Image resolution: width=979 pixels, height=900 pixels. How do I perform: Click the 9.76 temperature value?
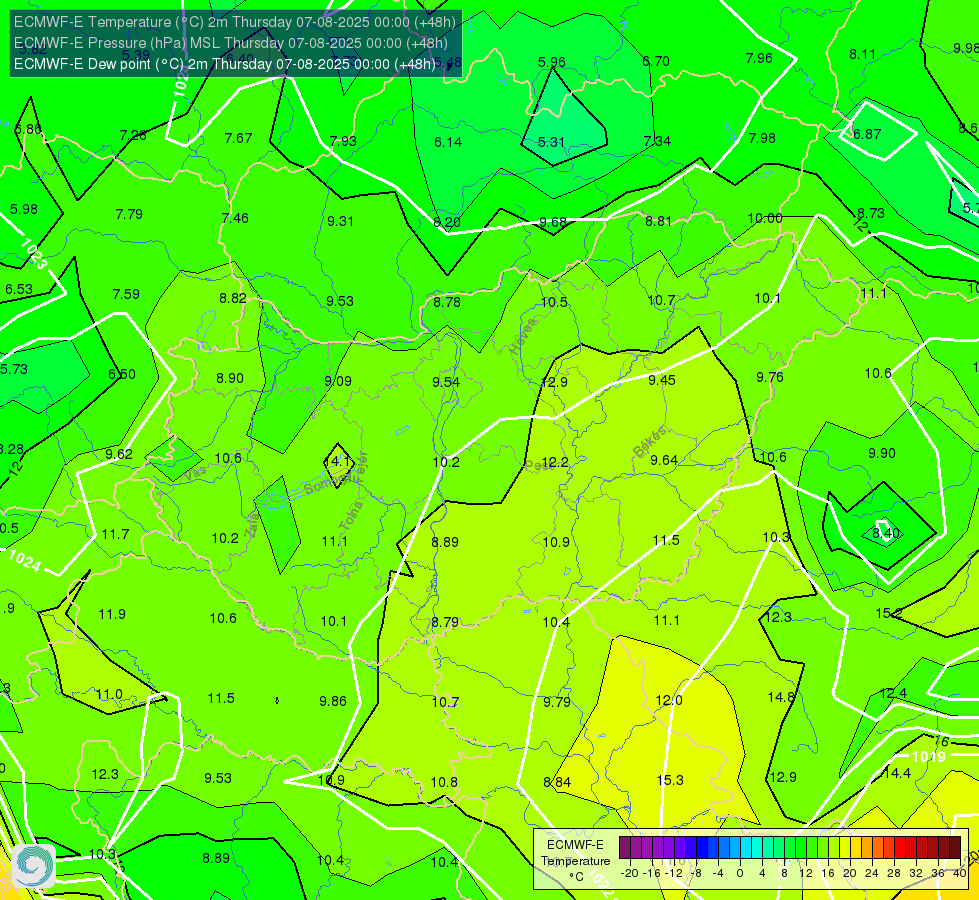770,377
